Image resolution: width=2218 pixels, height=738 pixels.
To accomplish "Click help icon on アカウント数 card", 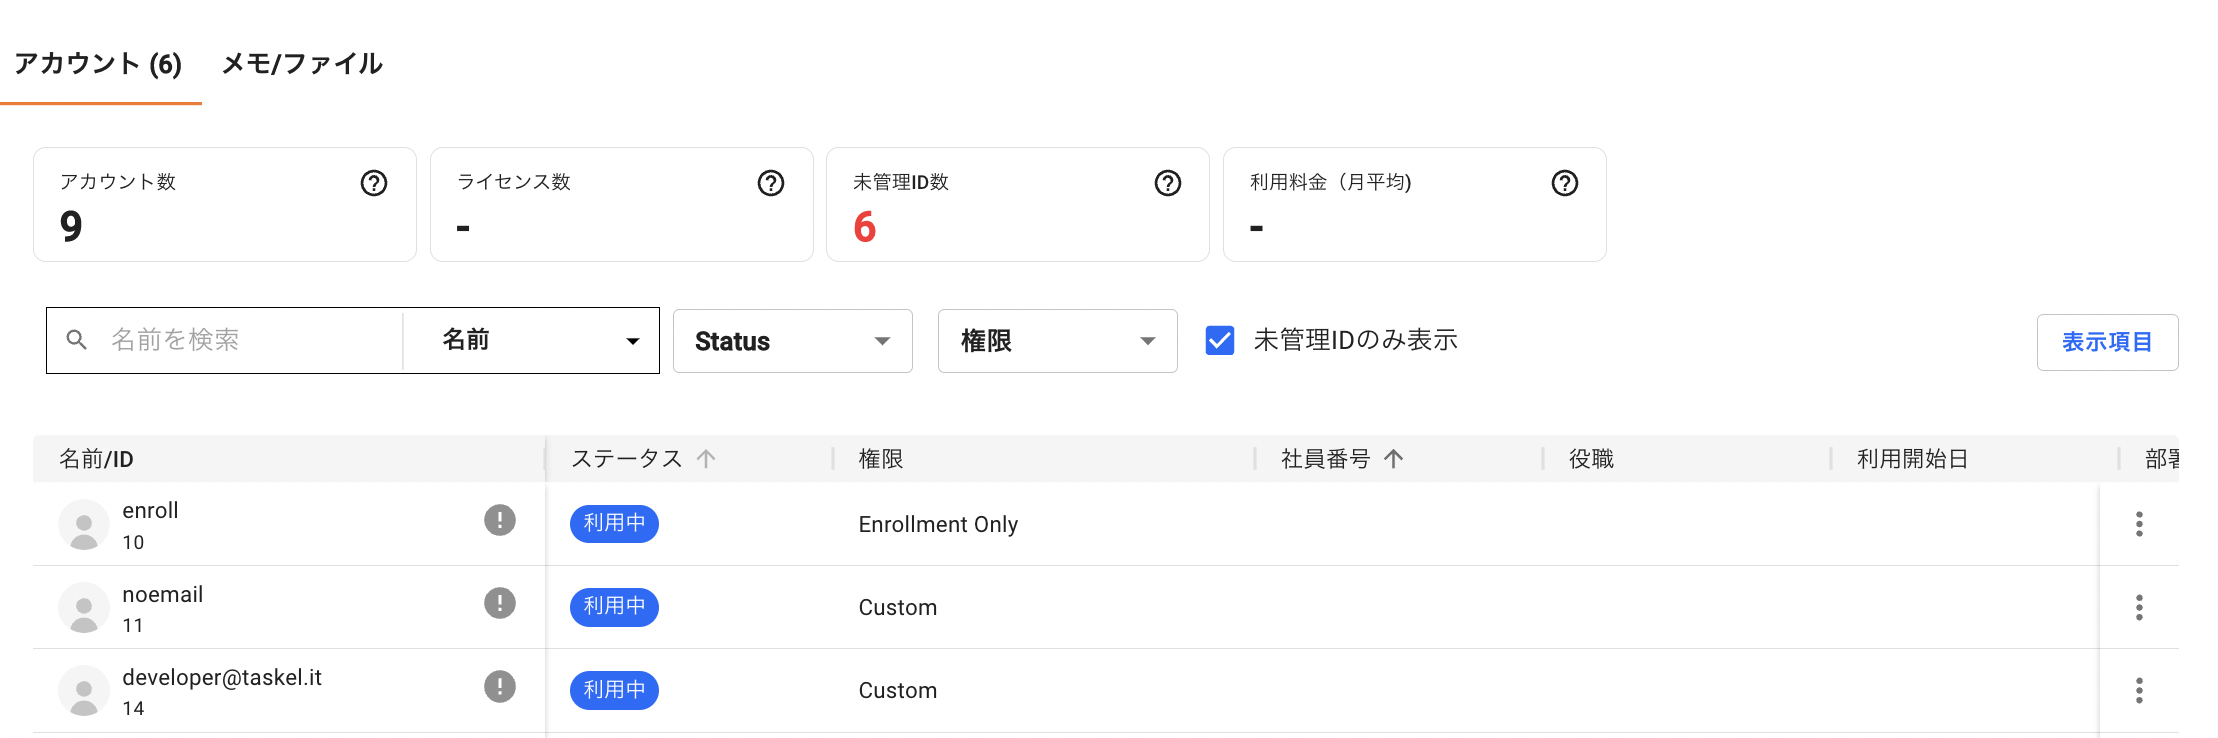I will coord(374,183).
